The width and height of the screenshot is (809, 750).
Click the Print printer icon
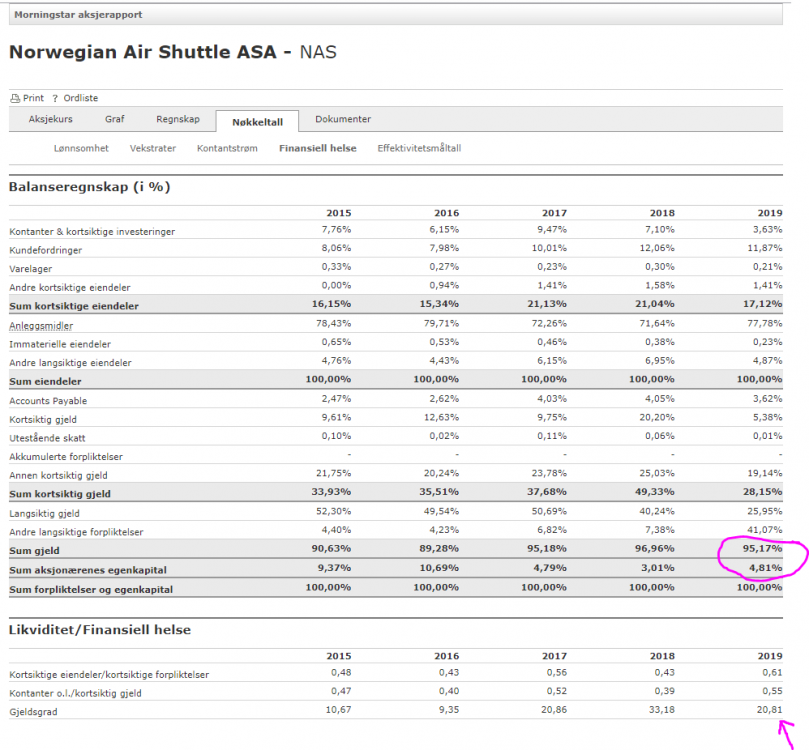point(15,98)
